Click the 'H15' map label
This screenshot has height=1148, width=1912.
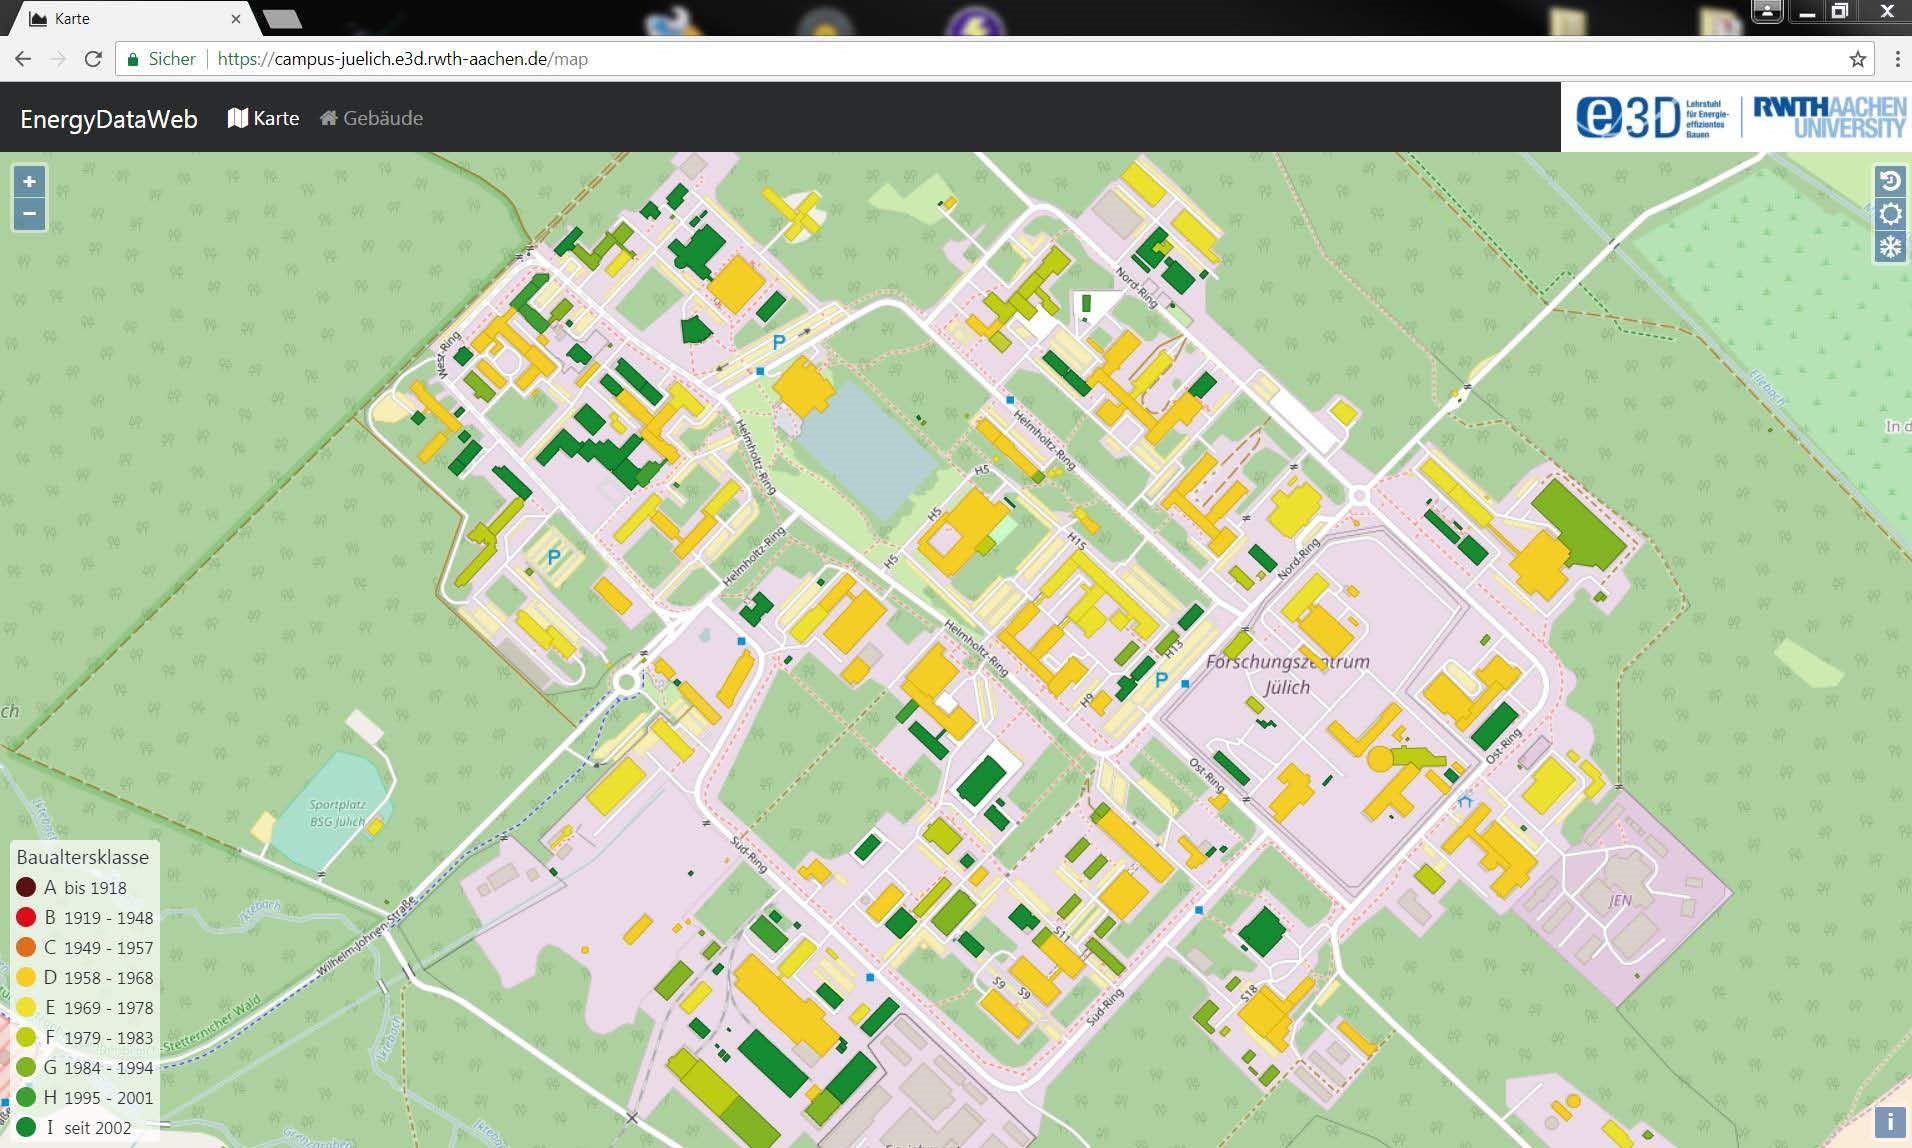[1076, 541]
